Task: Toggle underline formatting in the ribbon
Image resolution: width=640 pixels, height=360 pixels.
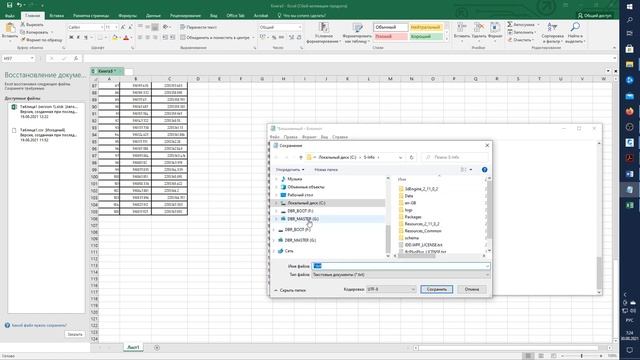Action: pyautogui.click(x=86, y=38)
